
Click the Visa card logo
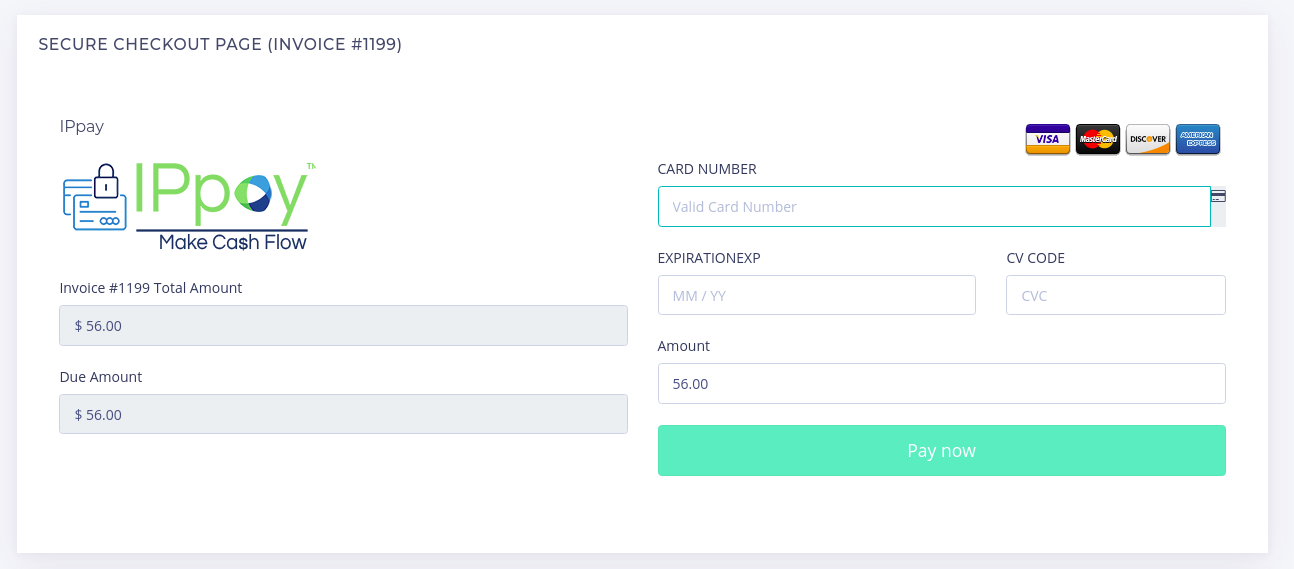pyautogui.click(x=1047, y=139)
